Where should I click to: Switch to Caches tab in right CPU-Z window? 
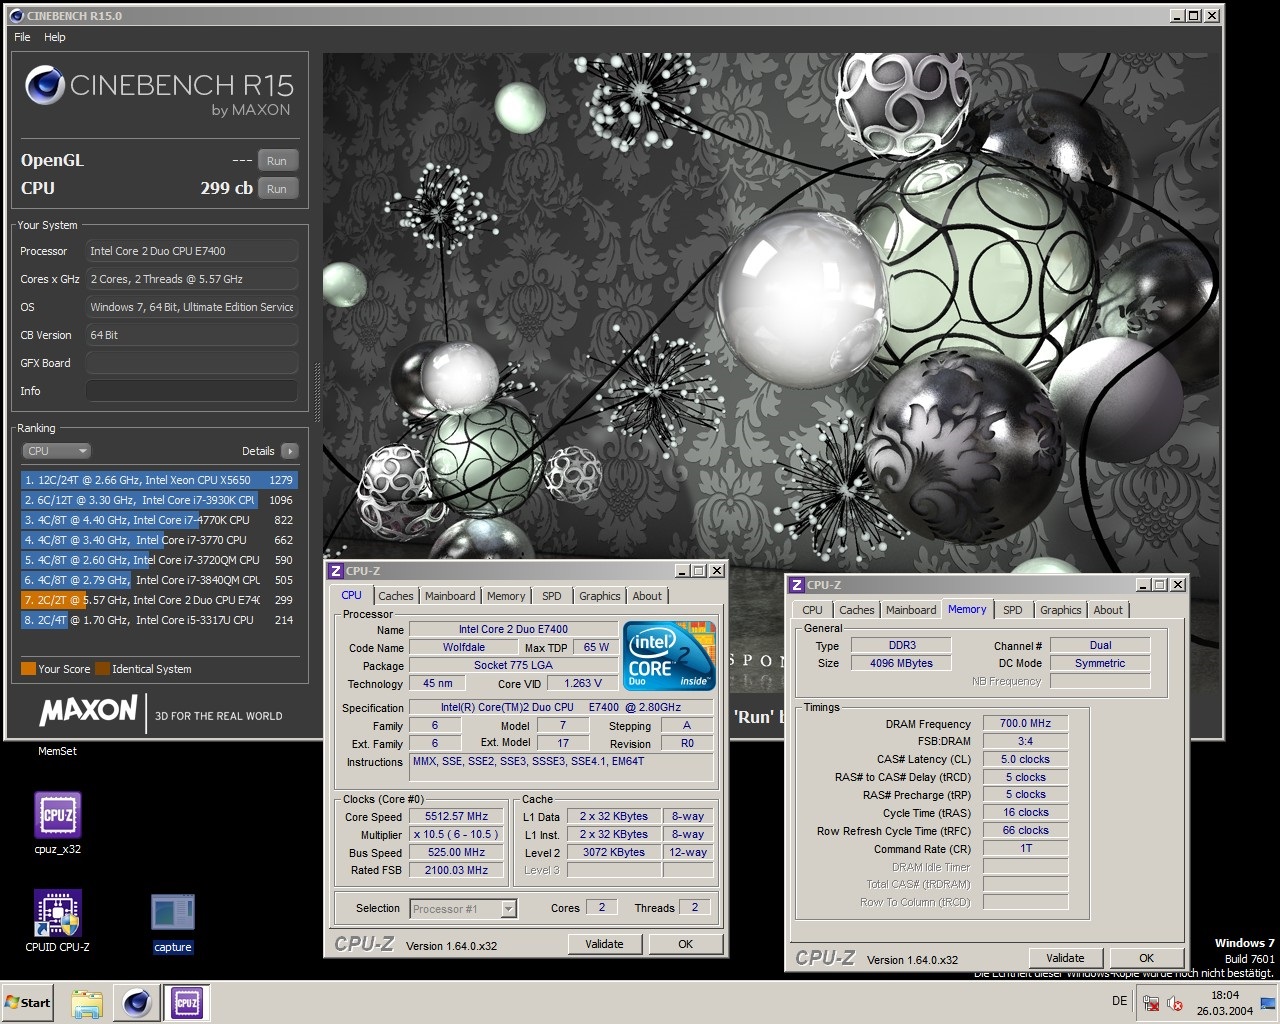pos(857,610)
